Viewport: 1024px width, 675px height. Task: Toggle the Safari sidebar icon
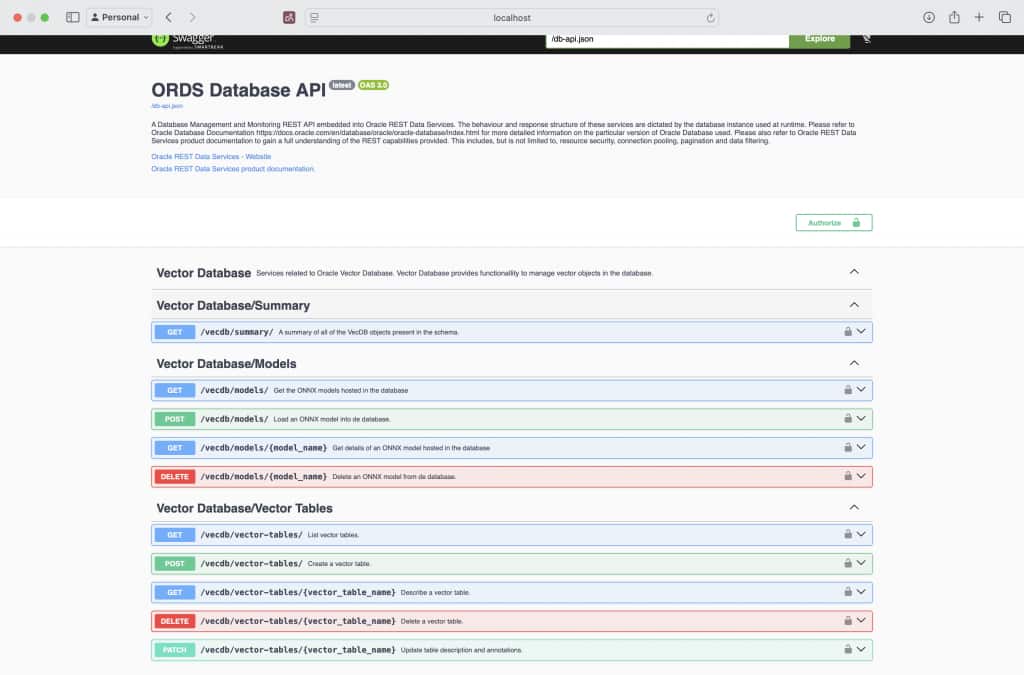[x=72, y=16]
